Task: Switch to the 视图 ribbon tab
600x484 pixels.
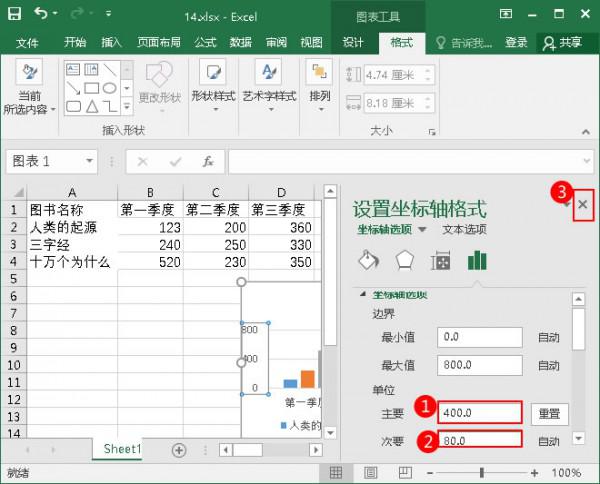Action: point(311,42)
